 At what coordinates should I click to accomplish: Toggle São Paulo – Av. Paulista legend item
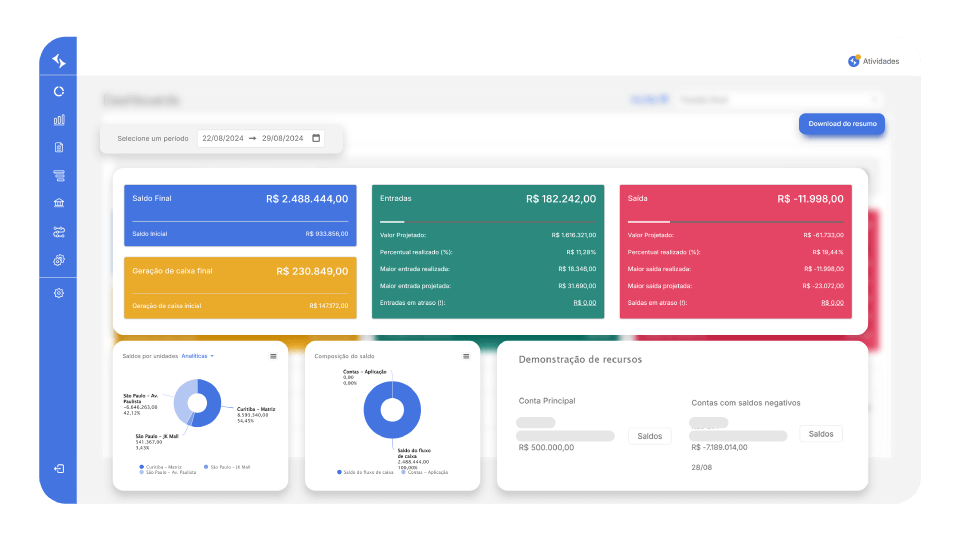[x=168, y=472]
